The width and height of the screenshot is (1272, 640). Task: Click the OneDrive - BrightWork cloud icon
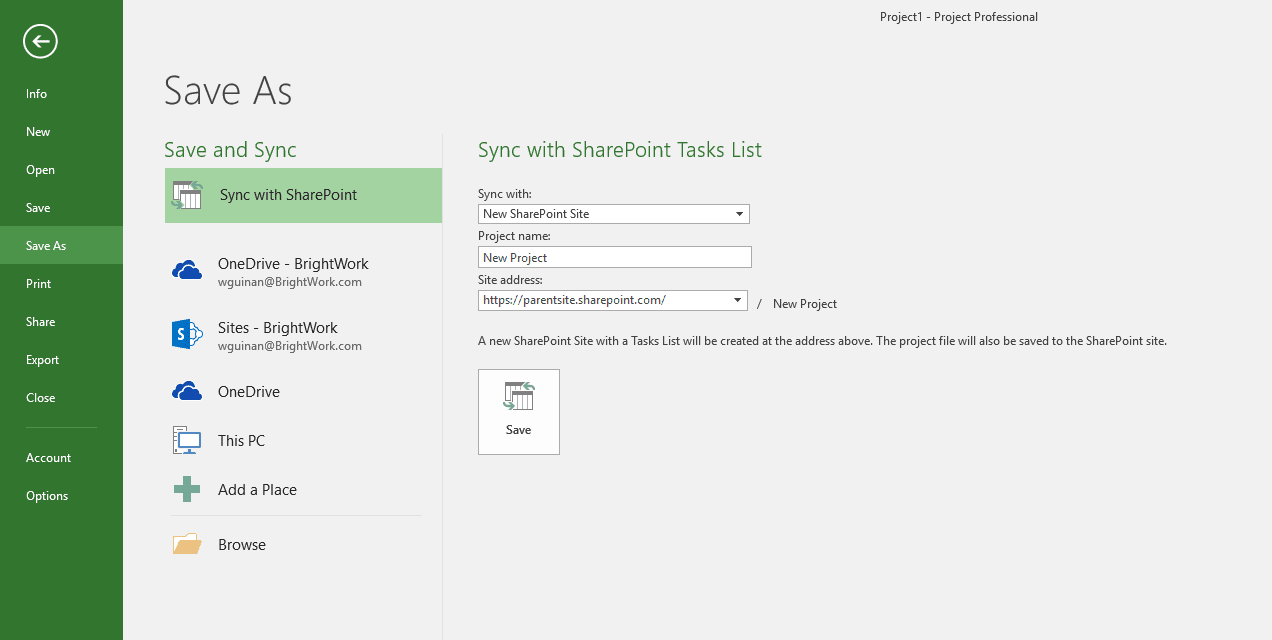(187, 270)
